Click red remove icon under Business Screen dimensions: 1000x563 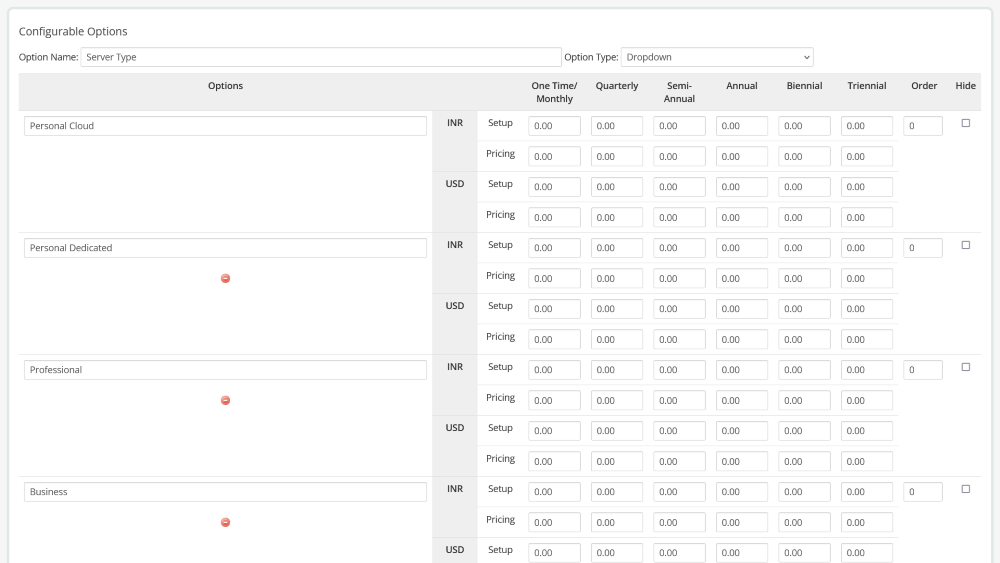(225, 522)
